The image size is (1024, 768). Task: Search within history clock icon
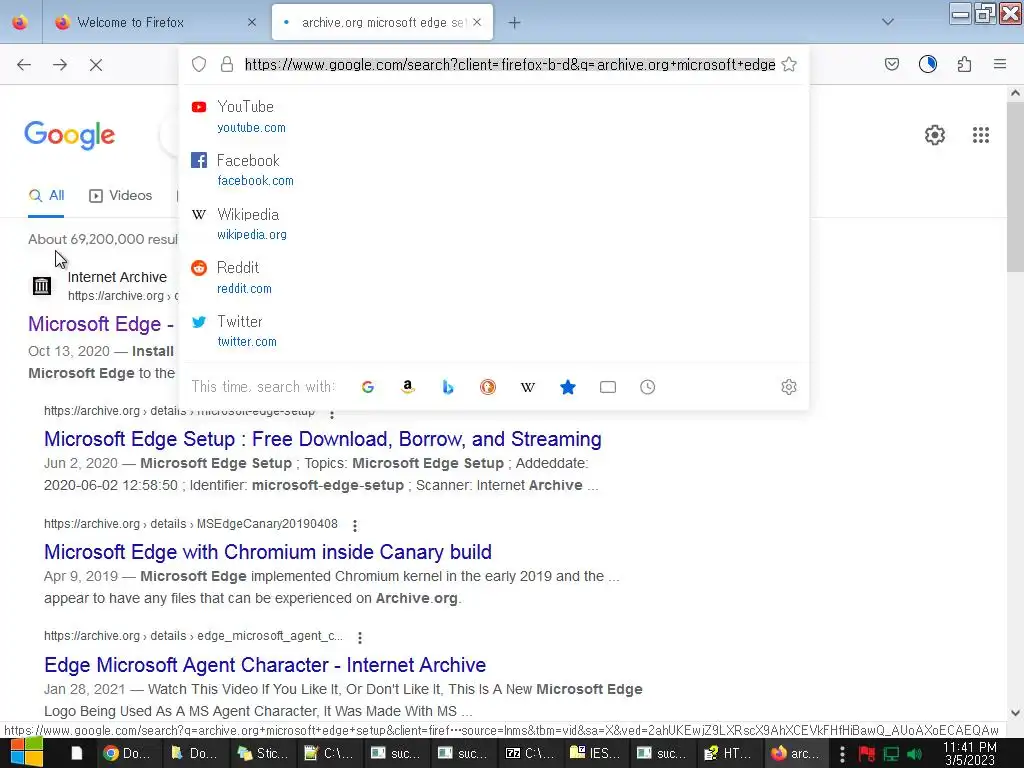point(647,387)
